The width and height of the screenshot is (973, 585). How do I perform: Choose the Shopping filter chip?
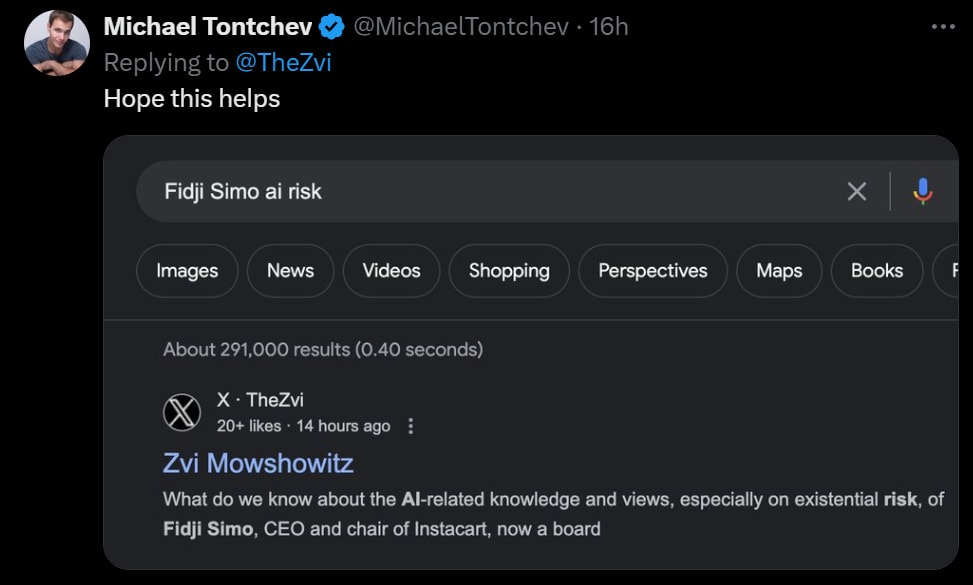tap(509, 270)
